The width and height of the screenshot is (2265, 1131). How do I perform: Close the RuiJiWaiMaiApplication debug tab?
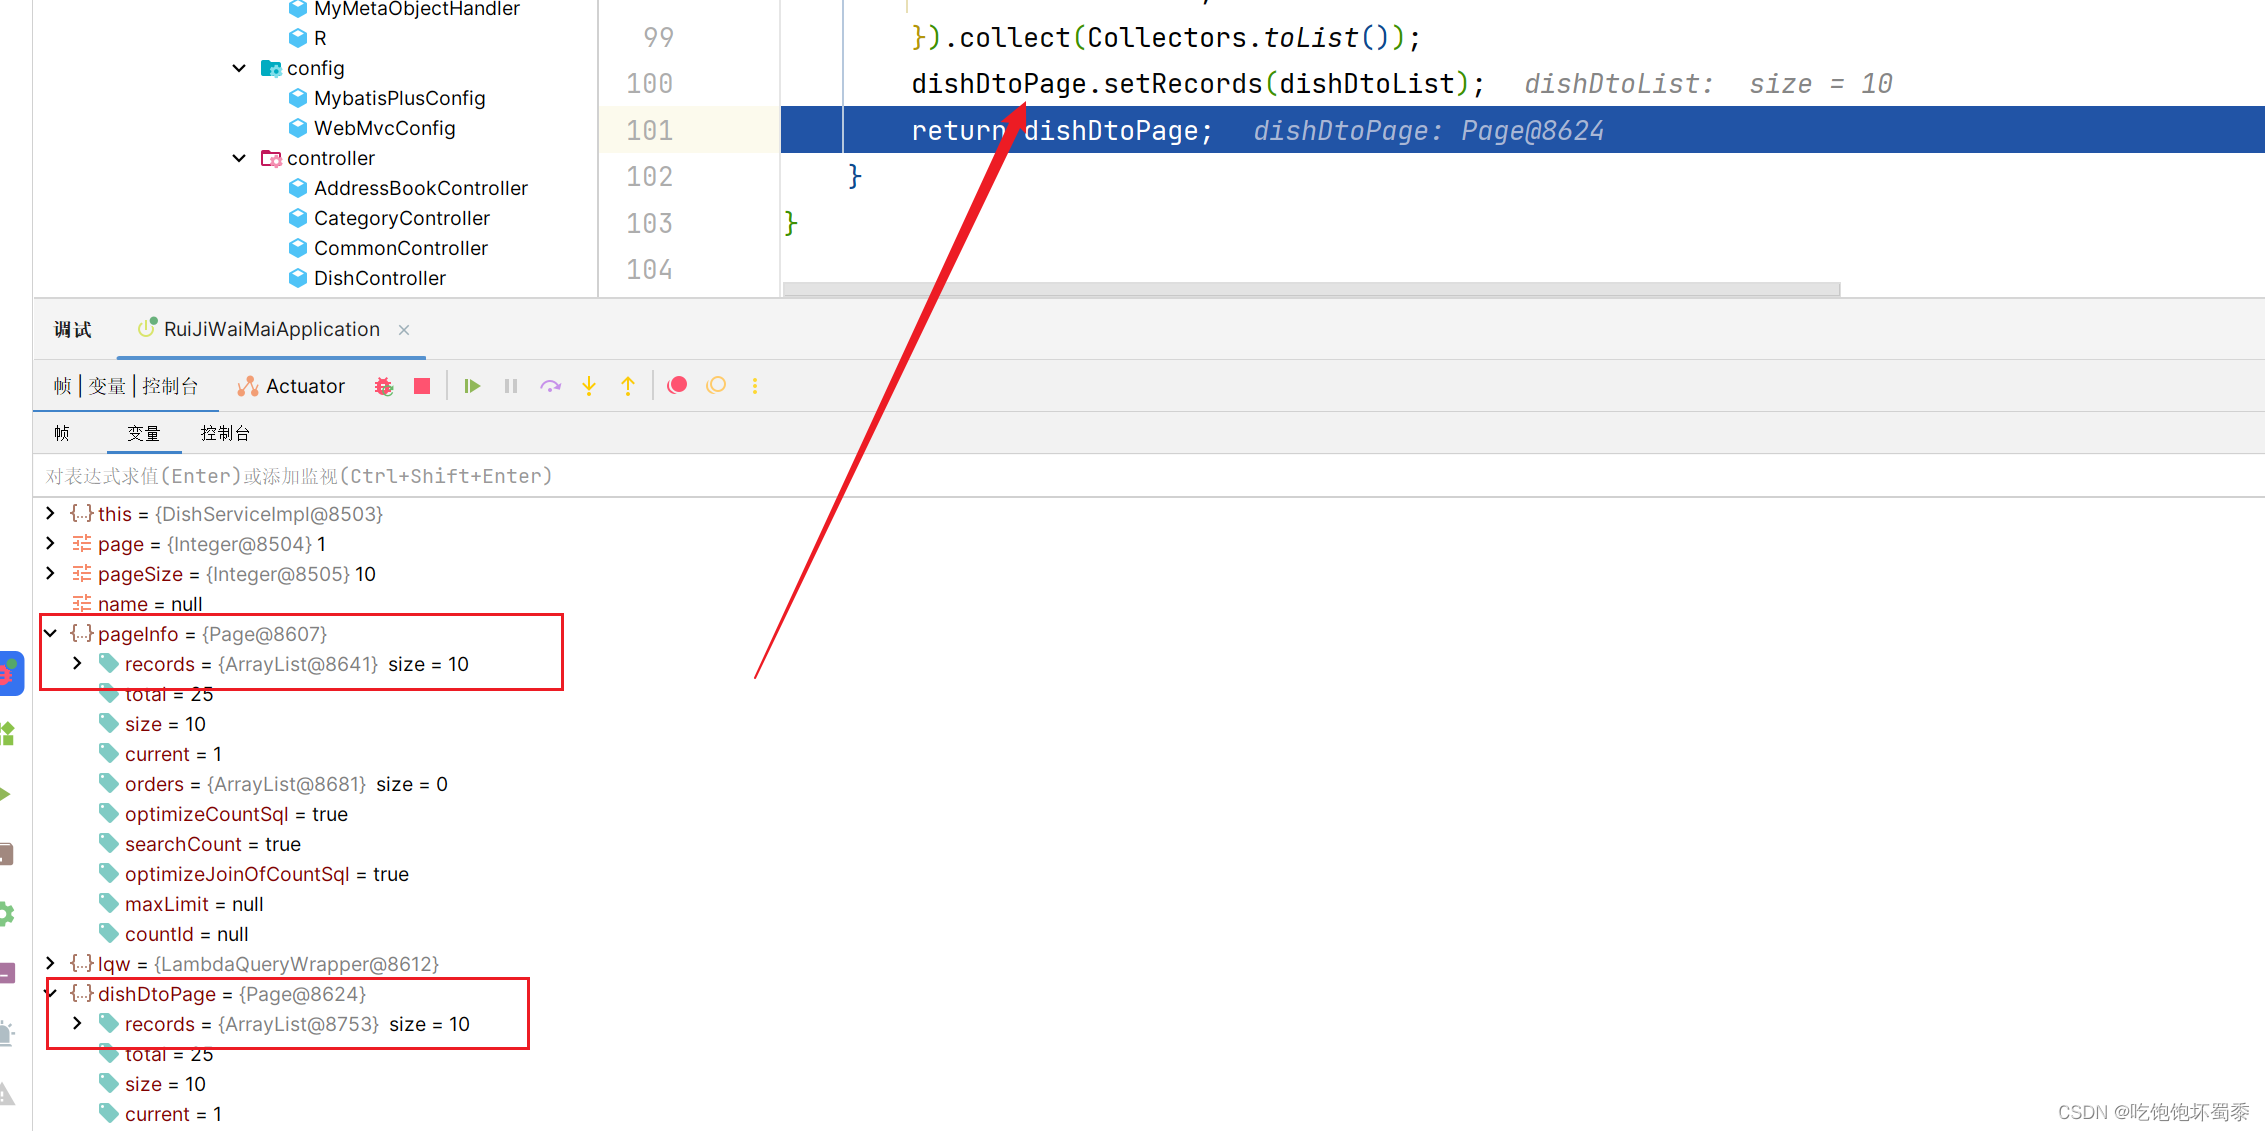(404, 330)
